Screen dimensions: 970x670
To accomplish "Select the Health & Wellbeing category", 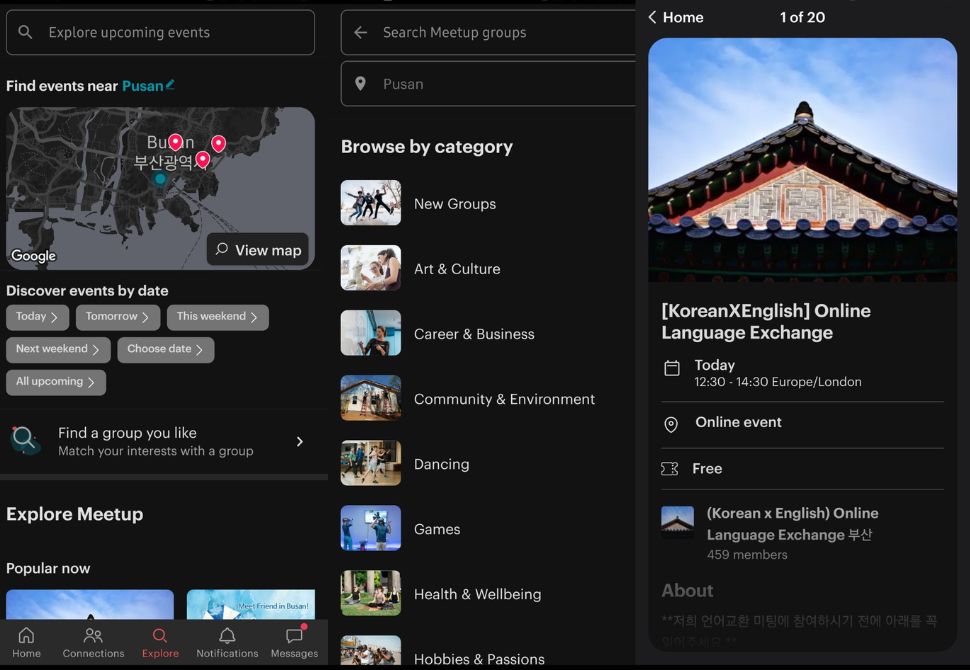I will click(486, 593).
